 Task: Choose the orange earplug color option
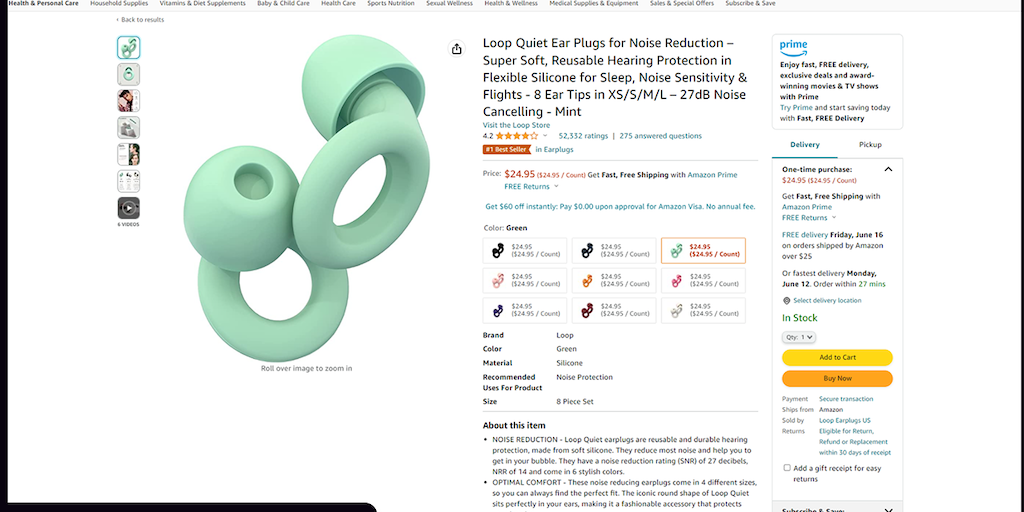click(x=614, y=281)
